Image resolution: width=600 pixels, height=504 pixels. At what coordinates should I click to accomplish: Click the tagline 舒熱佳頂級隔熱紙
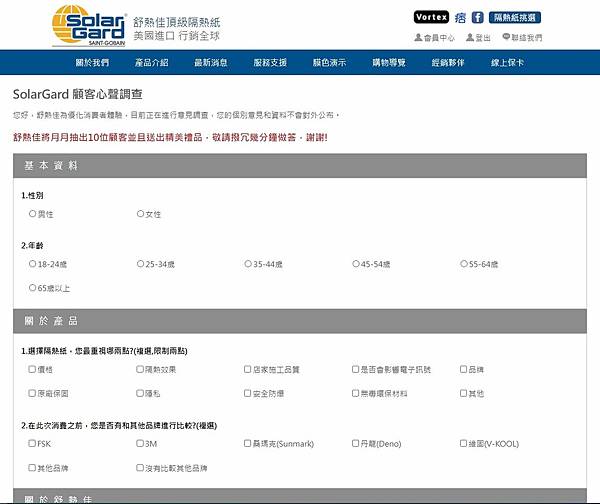tap(177, 22)
